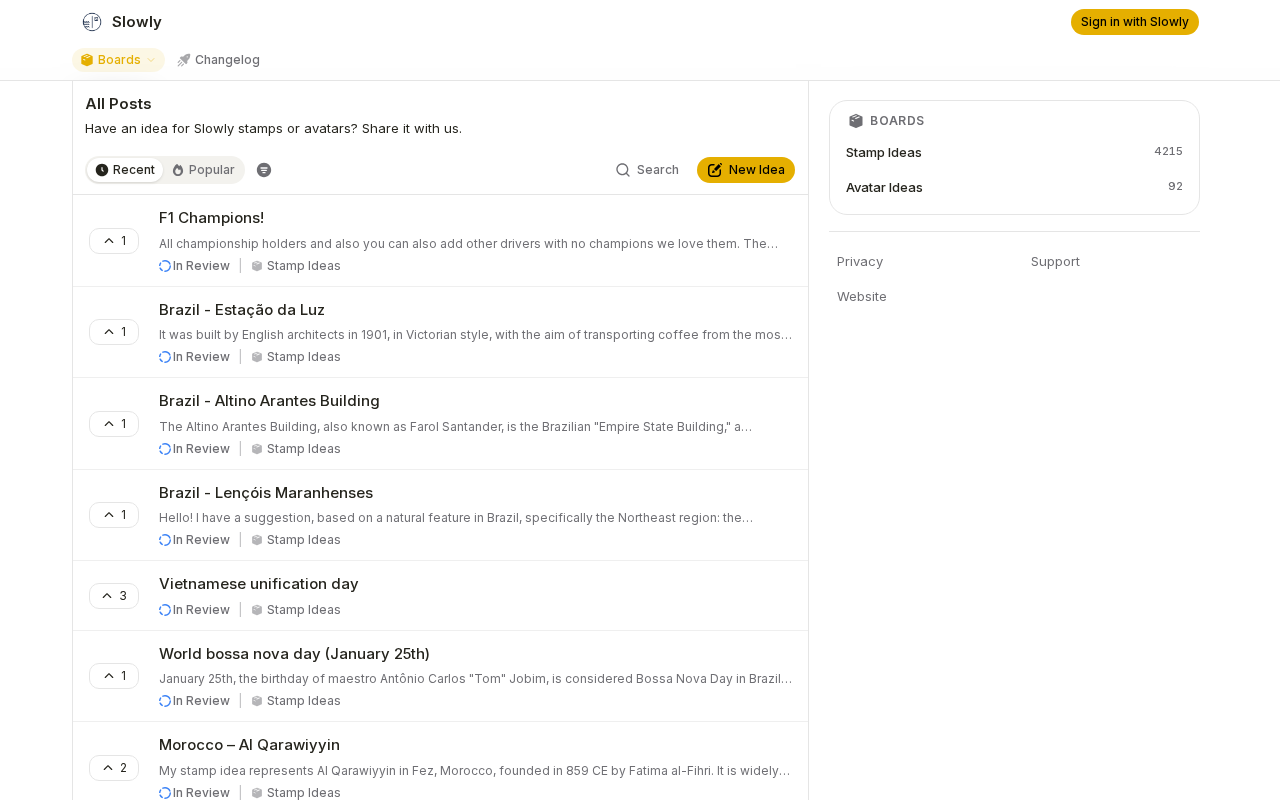The width and height of the screenshot is (1280, 800).
Task: Click Sign in with Slowly button
Action: tap(1134, 22)
